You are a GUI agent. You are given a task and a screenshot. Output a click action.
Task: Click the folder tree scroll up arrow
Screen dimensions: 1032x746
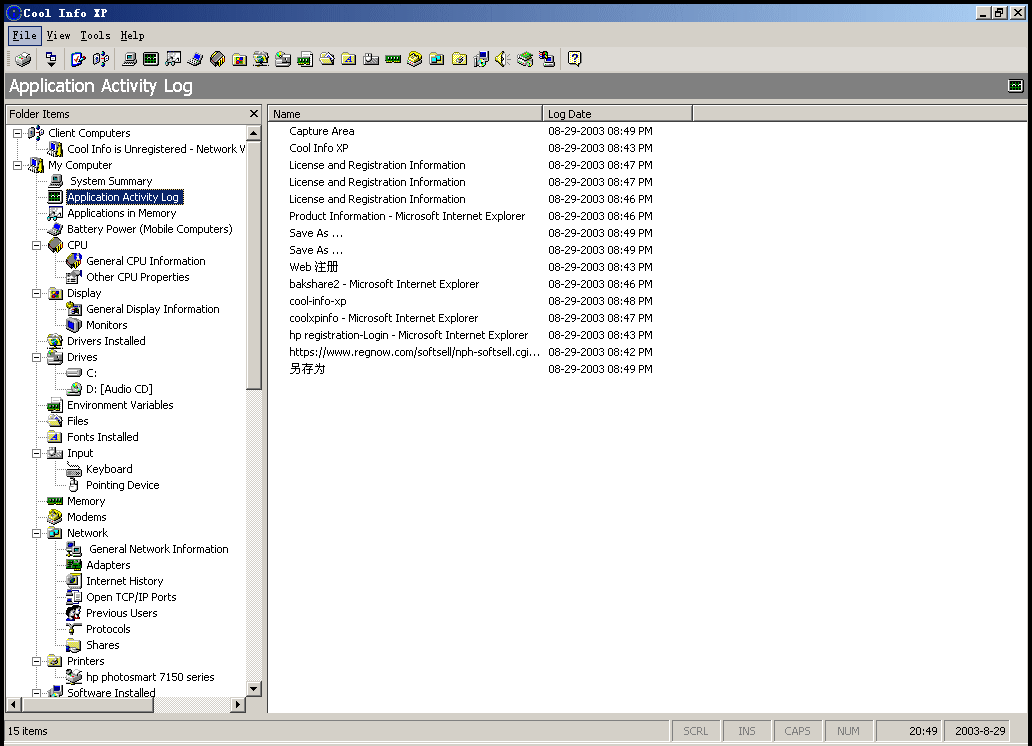tap(254, 133)
